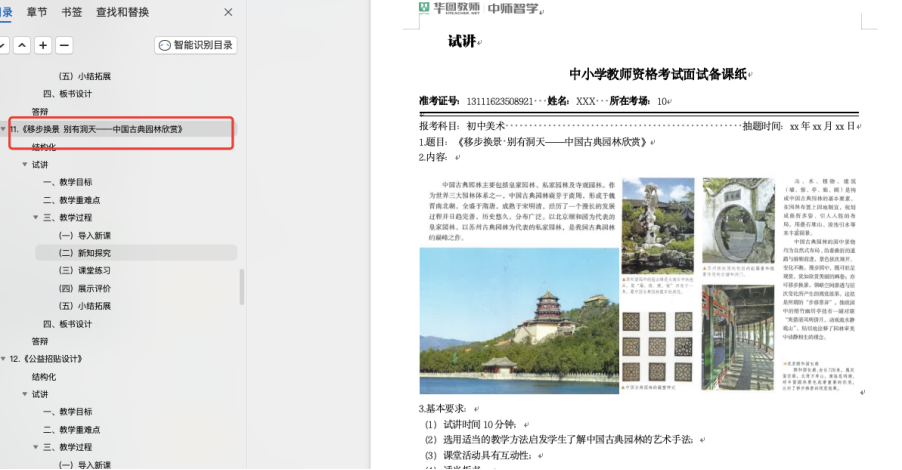Click the up-arrow icon in outline toolbar
902x470 pixels.
21,45
